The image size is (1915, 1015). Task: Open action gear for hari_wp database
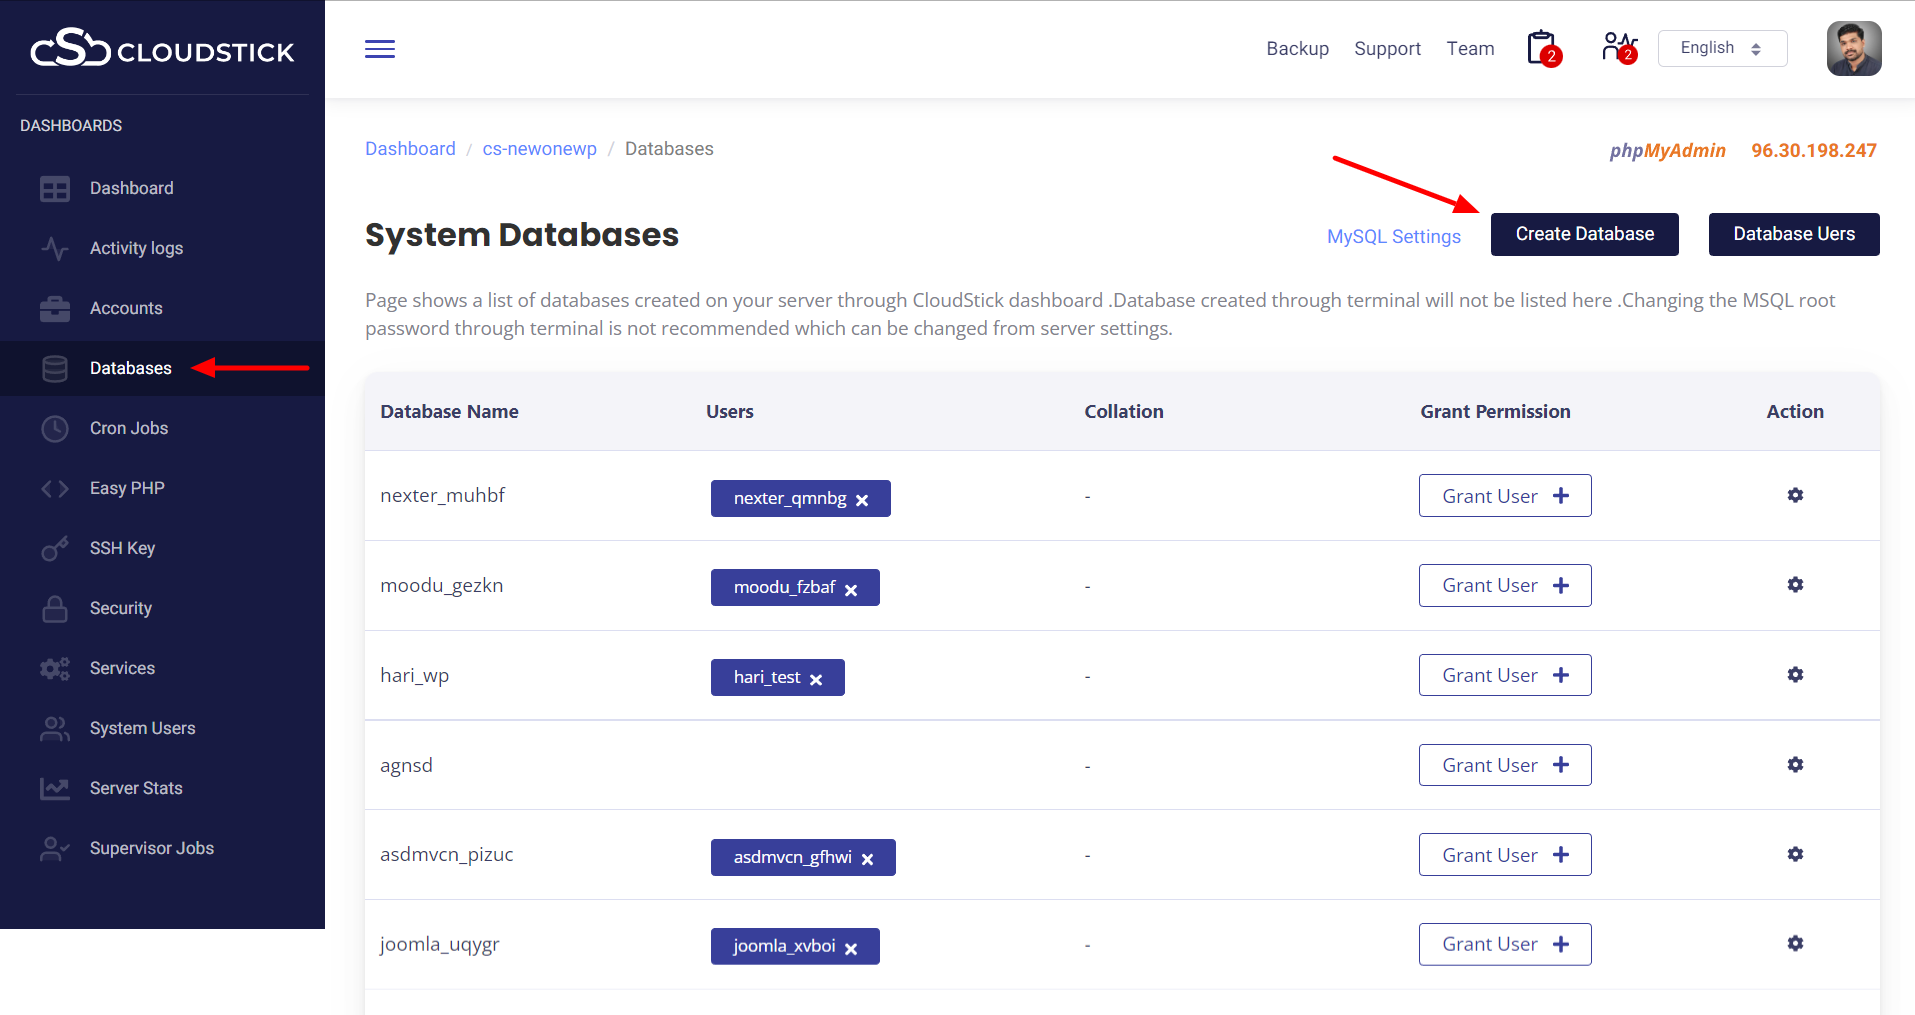(1795, 675)
